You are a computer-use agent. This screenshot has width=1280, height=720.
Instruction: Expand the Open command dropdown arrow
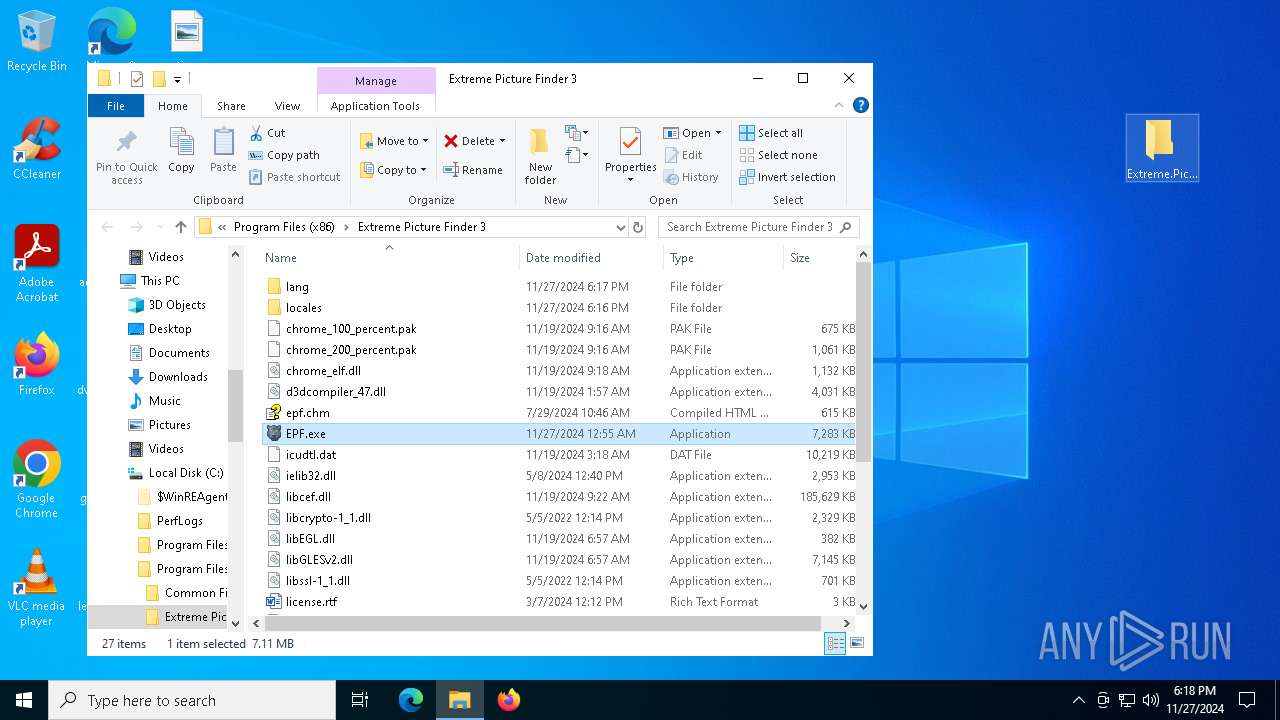coord(718,133)
